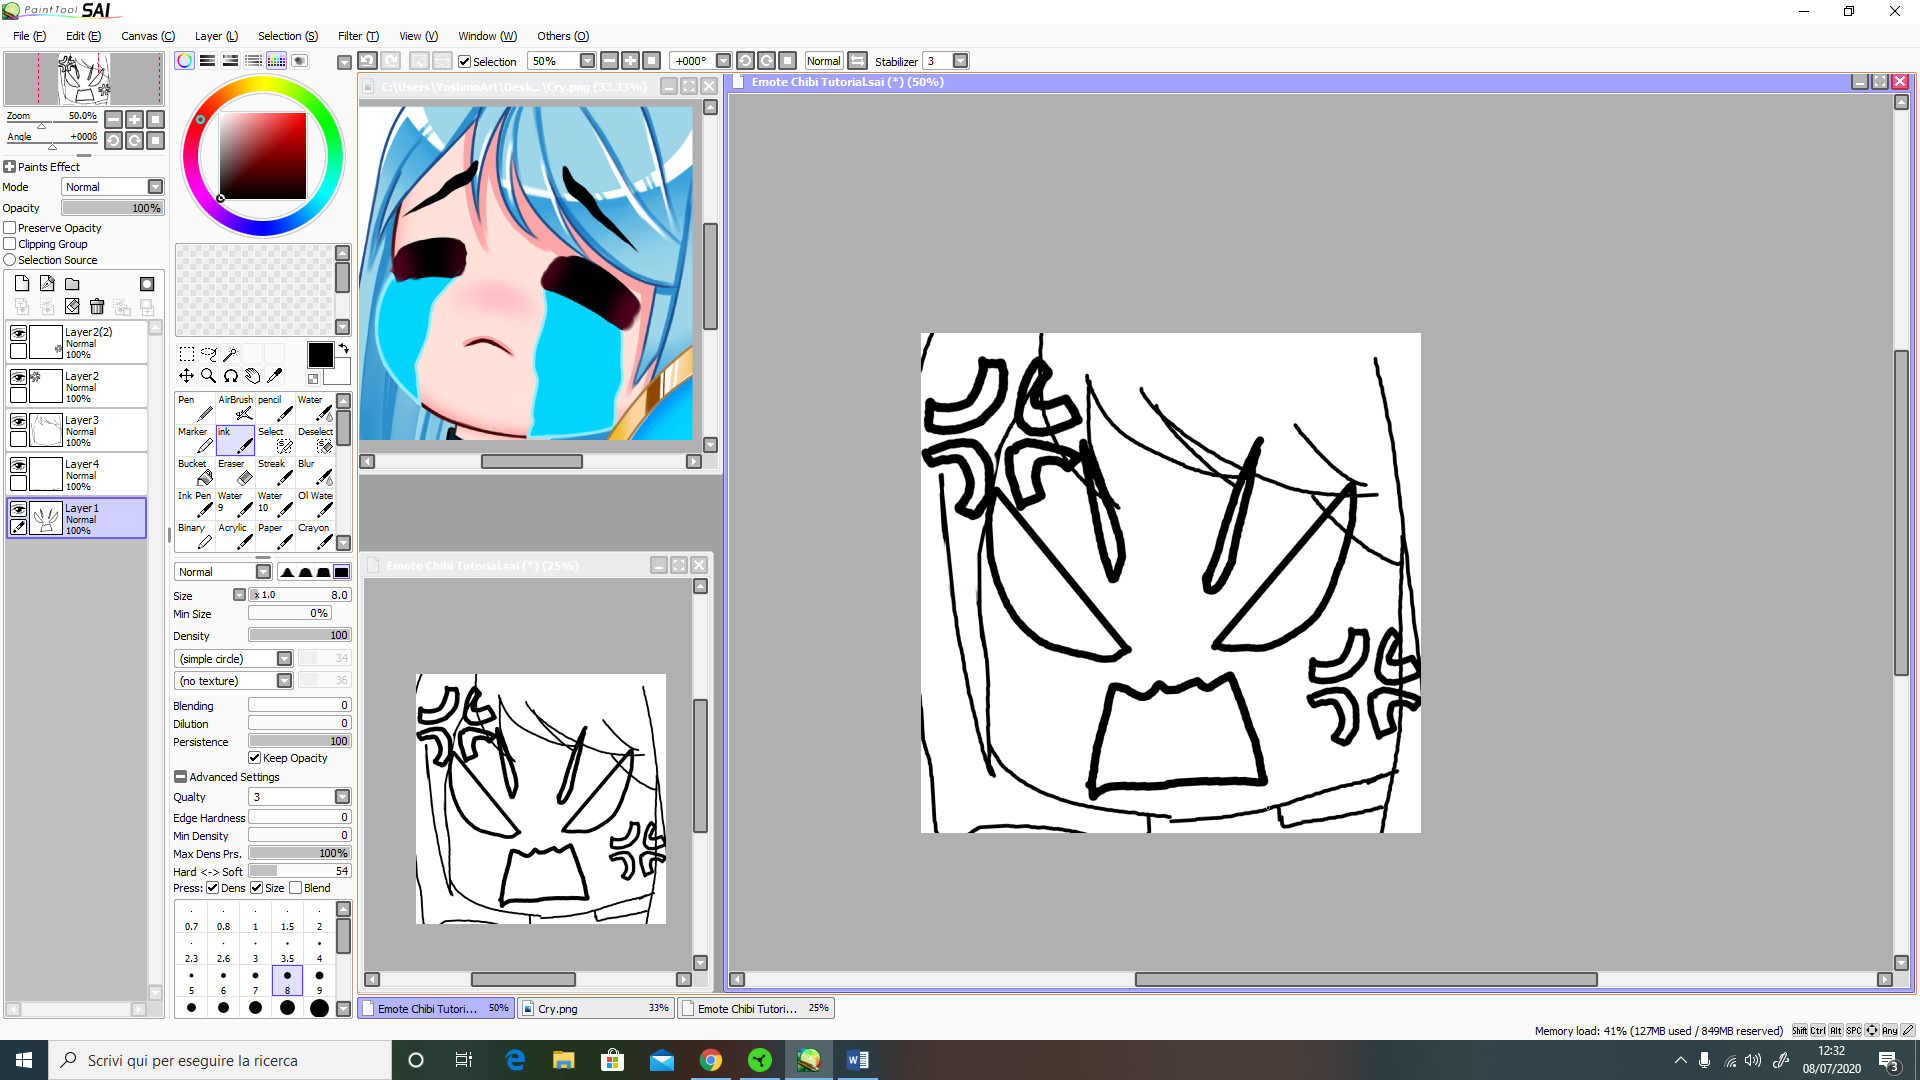Screen dimensions: 1920x1080
Task: Undo the last action in toolbar
Action: pyautogui.click(x=368, y=61)
